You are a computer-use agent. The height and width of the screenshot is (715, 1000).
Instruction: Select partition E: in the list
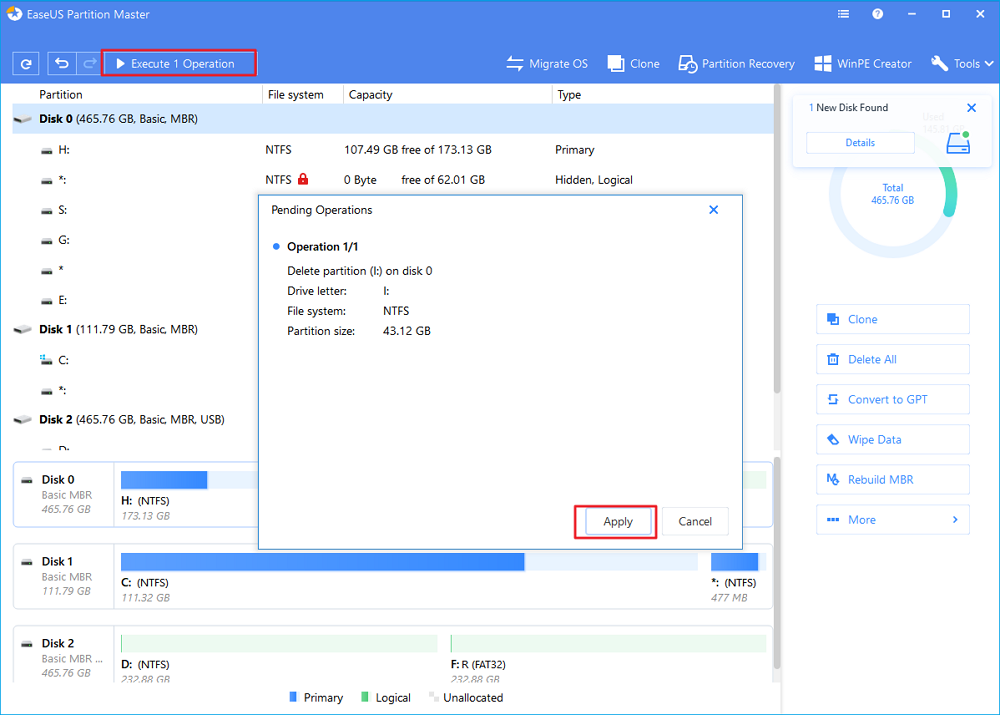[x=135, y=300]
